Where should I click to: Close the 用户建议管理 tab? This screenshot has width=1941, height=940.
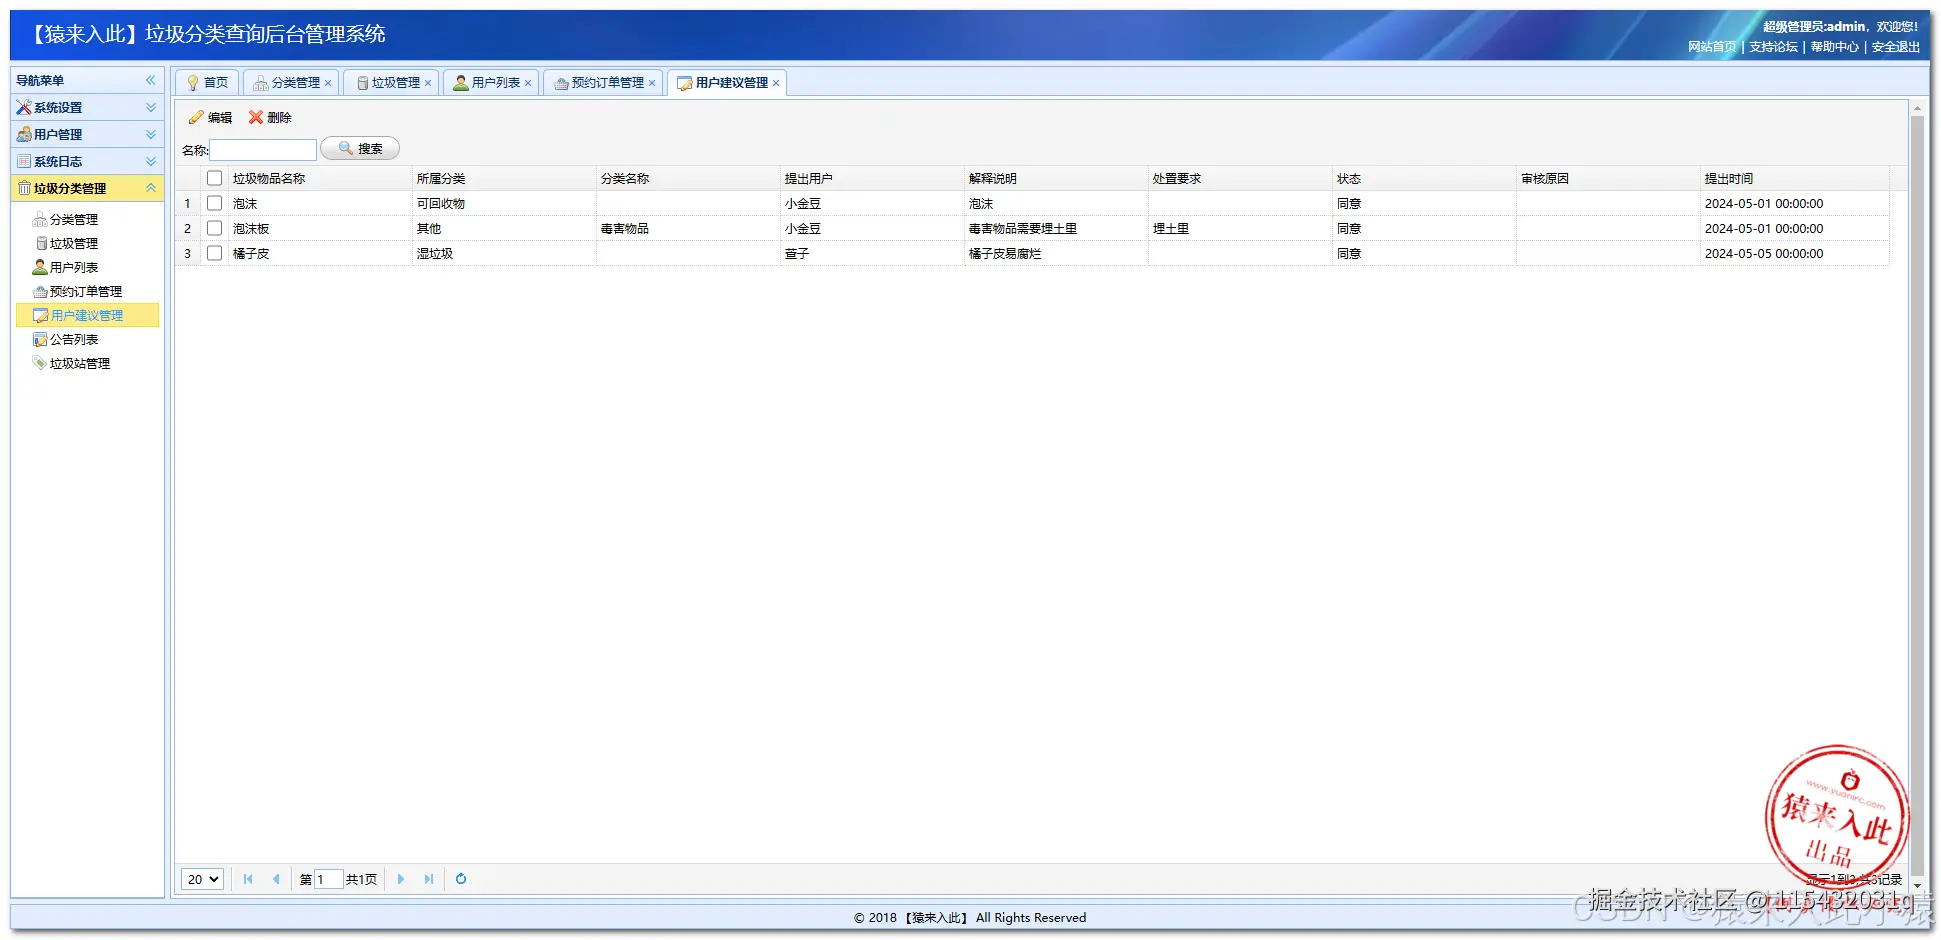coord(776,84)
